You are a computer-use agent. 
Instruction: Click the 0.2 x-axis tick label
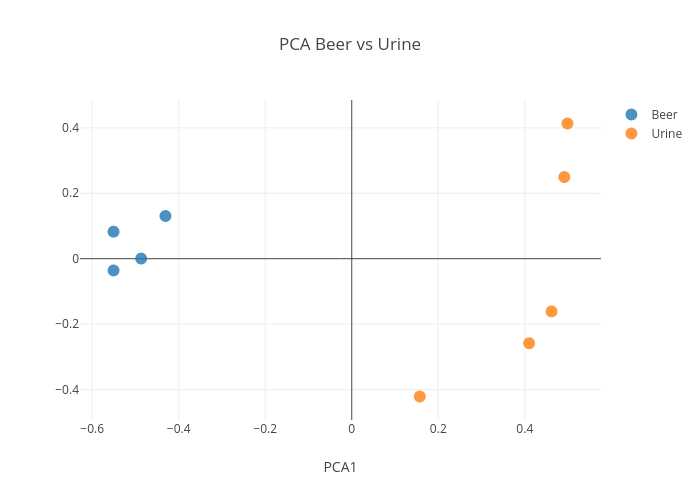[438, 429]
